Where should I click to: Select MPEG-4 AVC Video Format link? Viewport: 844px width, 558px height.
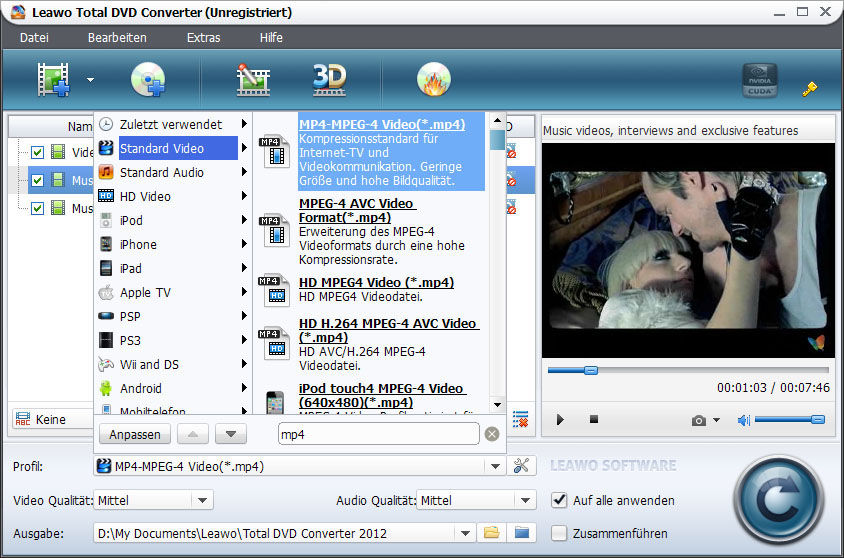coord(357,210)
